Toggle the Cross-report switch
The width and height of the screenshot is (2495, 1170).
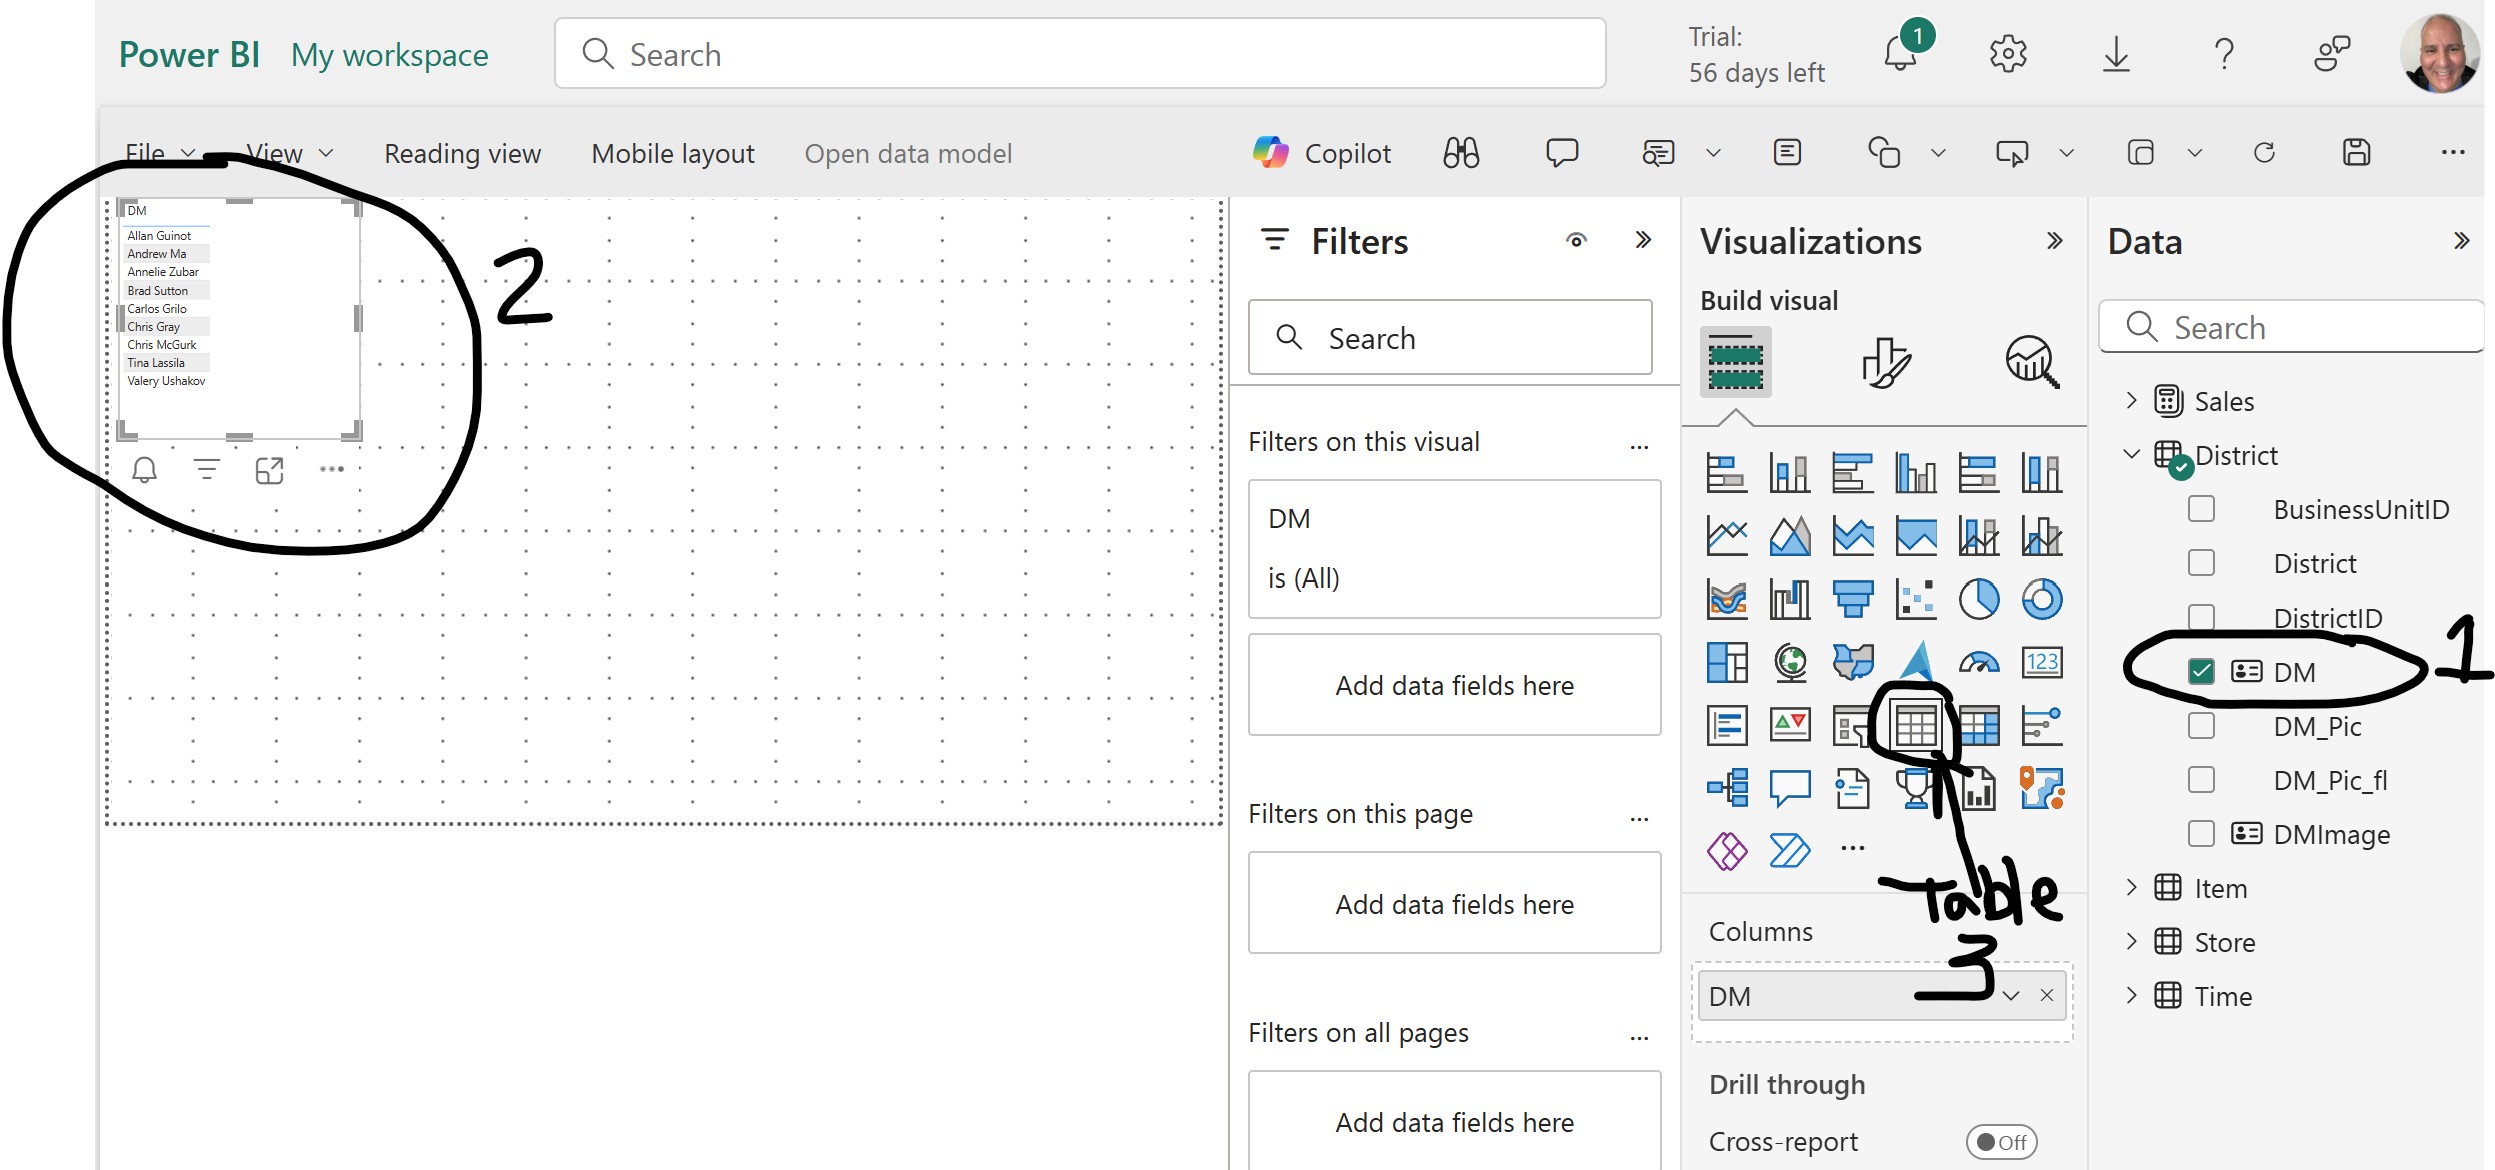(x=2001, y=1142)
